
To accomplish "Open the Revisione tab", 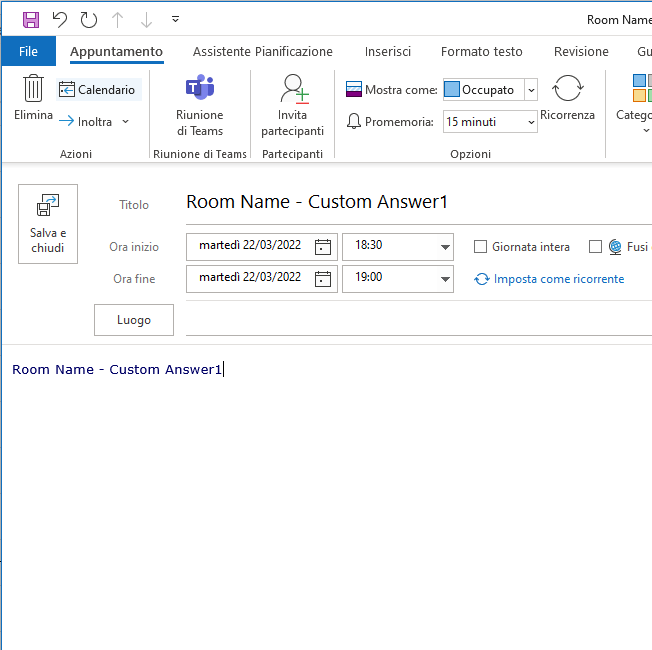I will click(581, 52).
